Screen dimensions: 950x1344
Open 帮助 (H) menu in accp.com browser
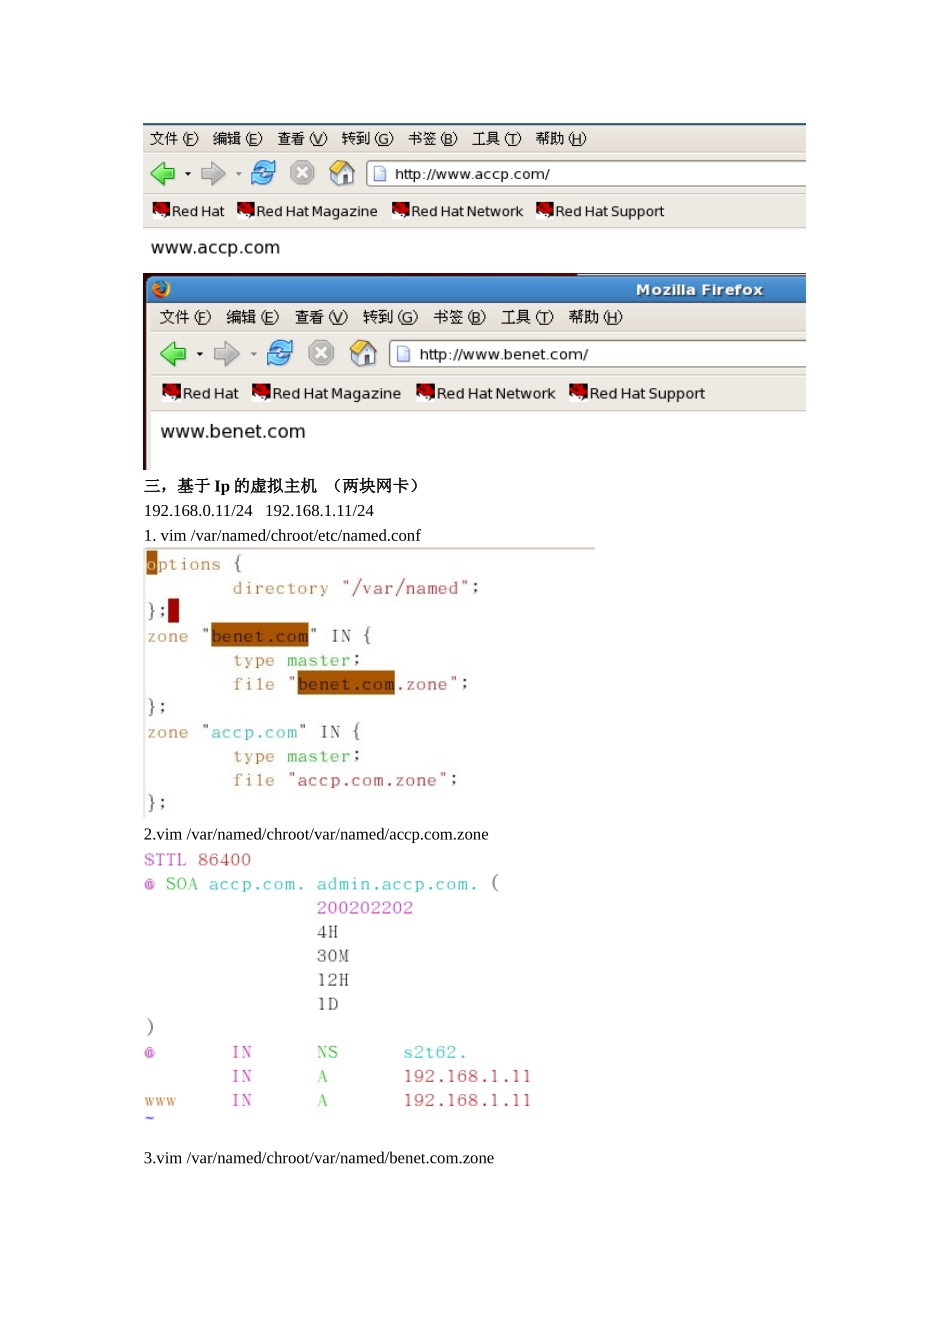[560, 139]
